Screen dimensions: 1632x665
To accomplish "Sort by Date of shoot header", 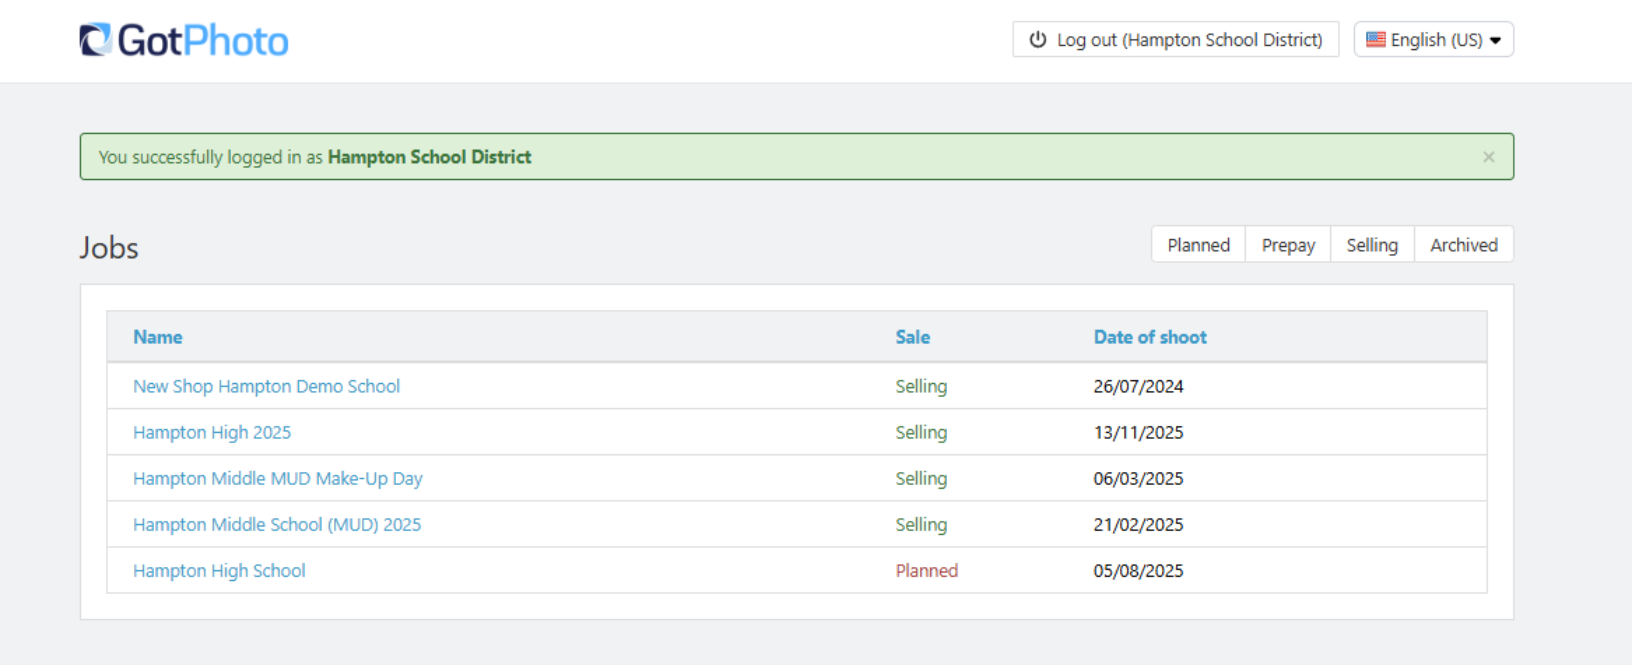I will pos(1150,337).
